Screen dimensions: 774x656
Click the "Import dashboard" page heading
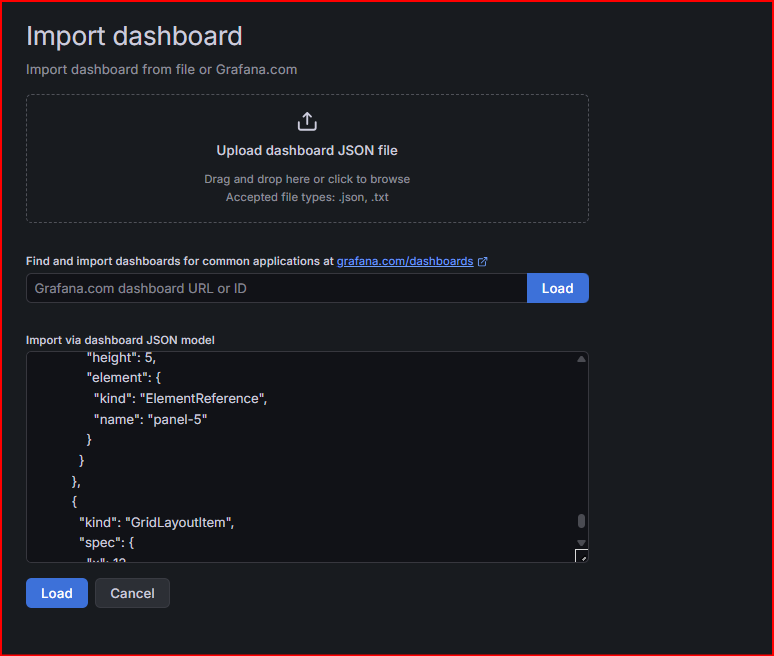tap(134, 36)
